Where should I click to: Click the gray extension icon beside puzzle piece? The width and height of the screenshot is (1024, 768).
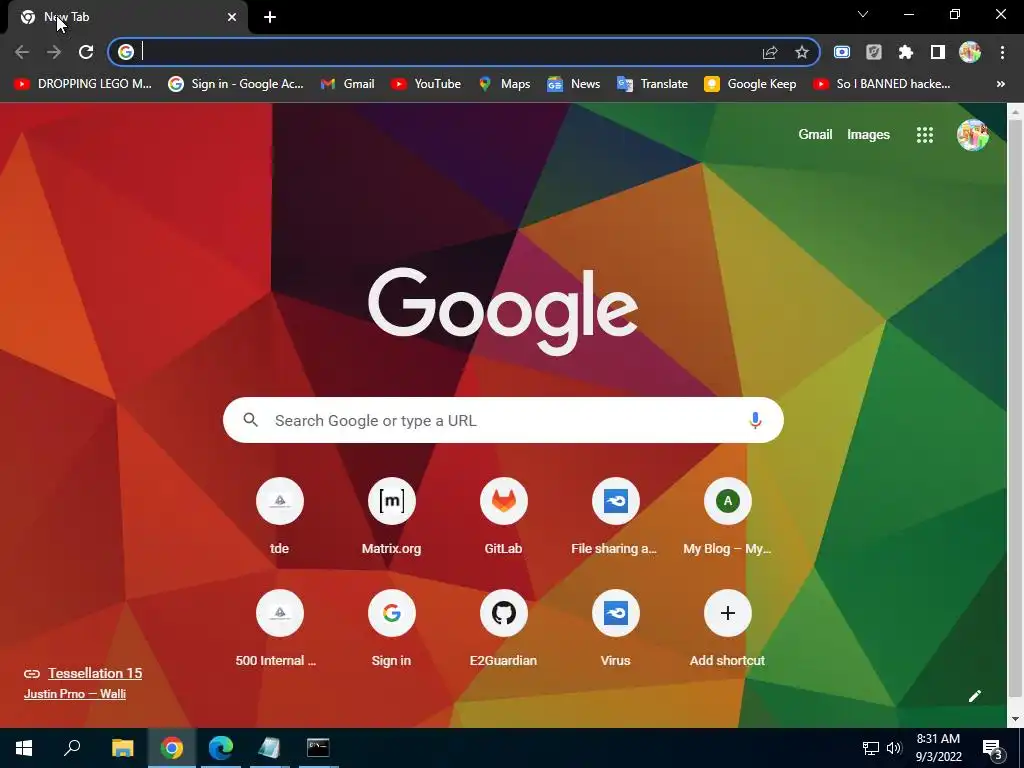pyautogui.click(x=874, y=52)
